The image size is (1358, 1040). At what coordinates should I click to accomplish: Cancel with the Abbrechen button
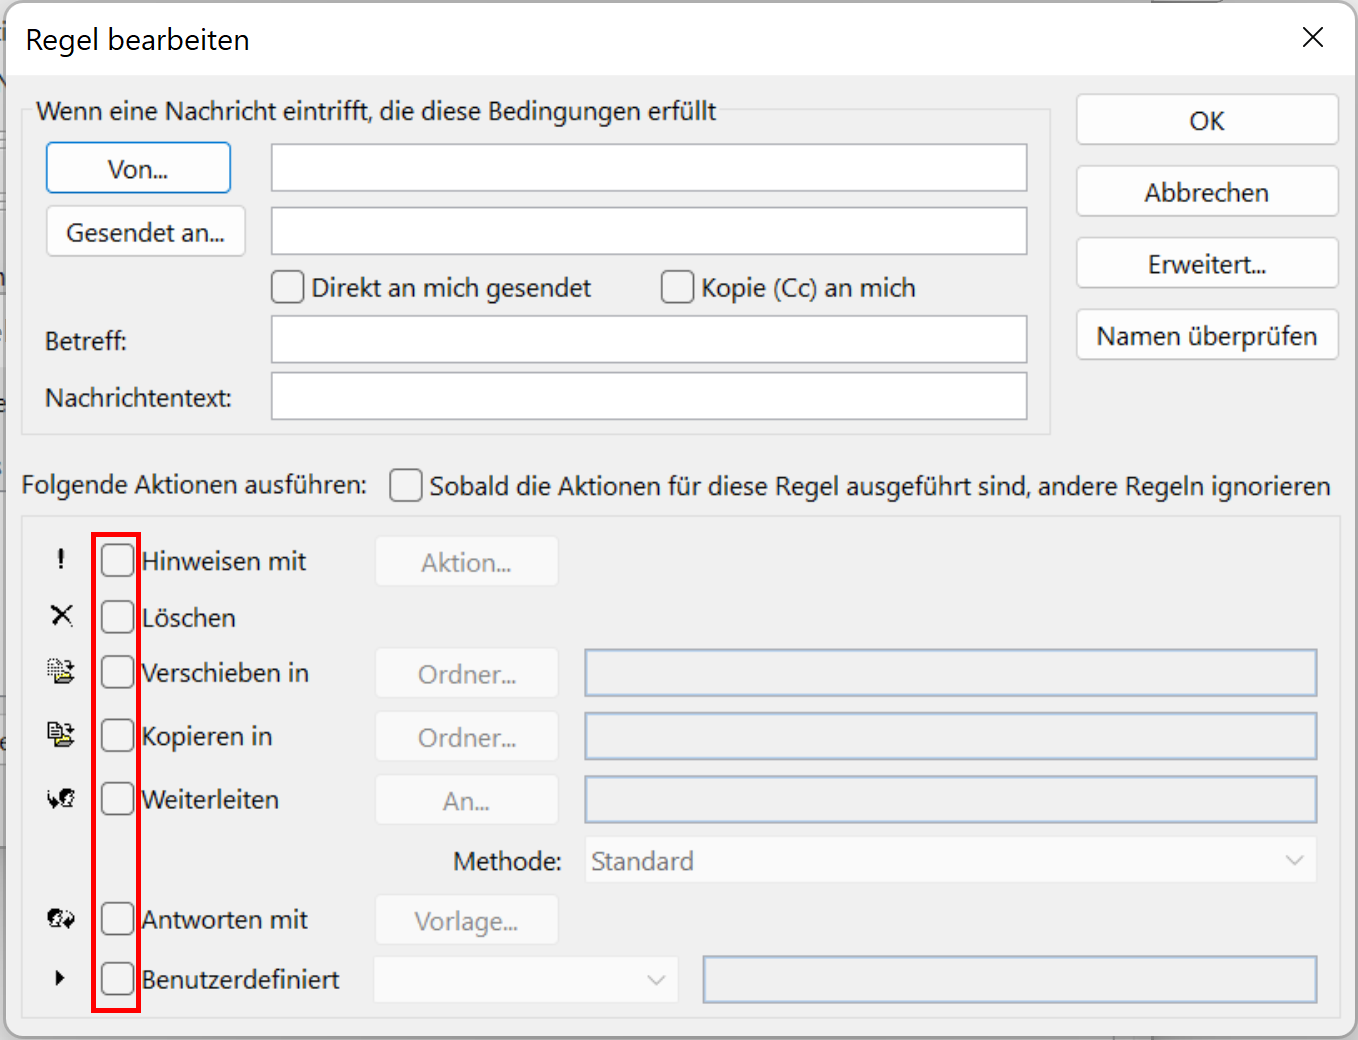point(1207,192)
